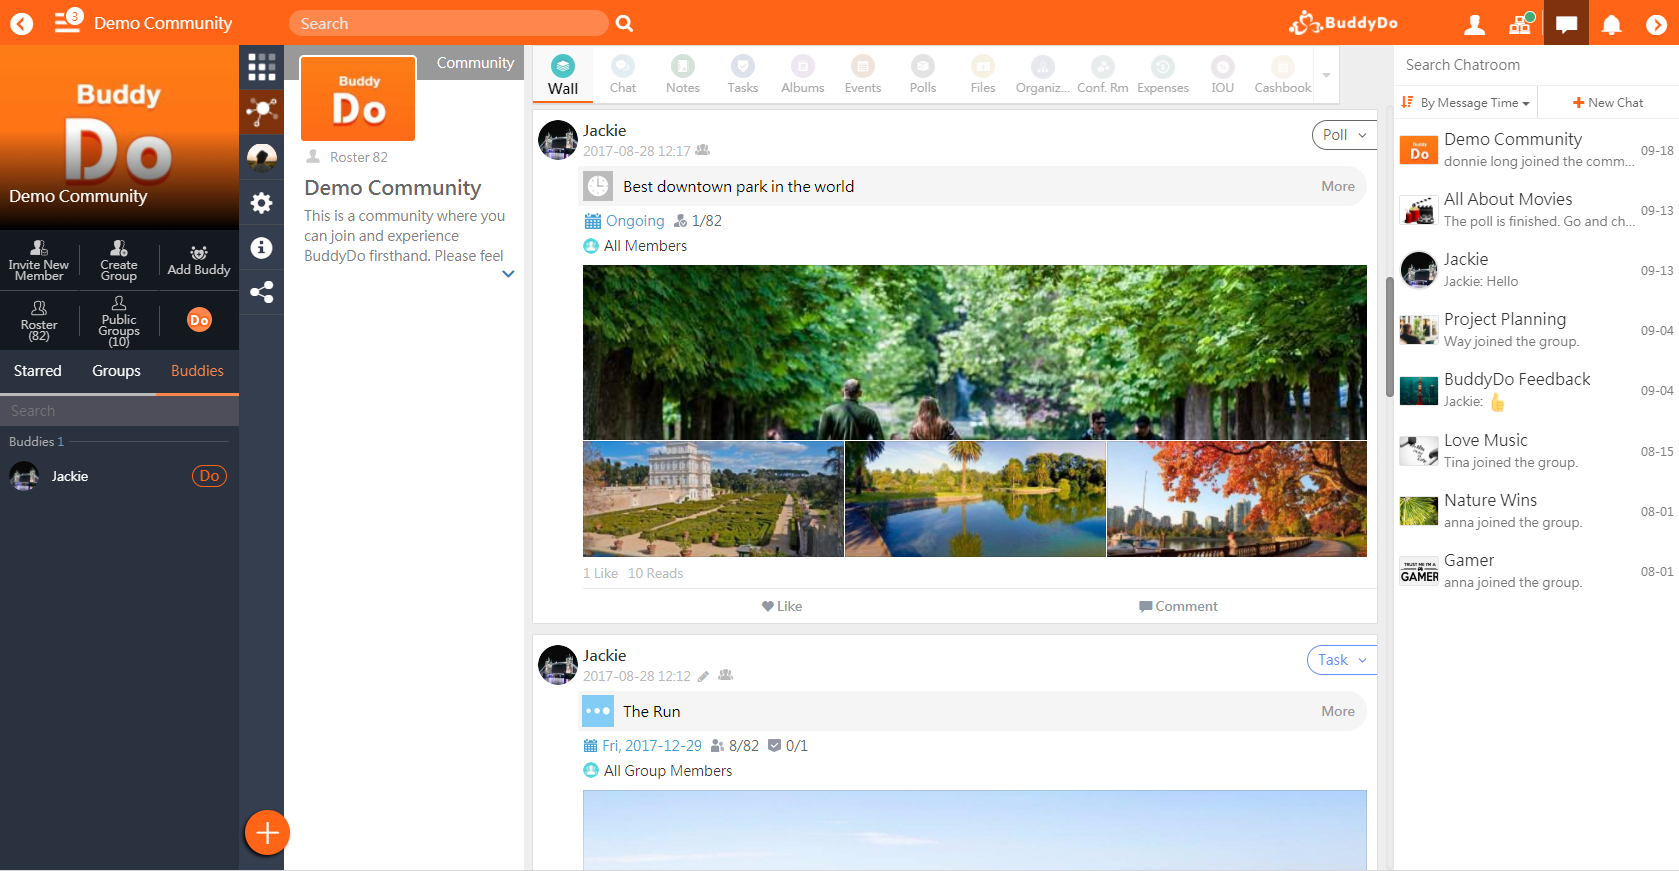Open Roster (82)
The height and width of the screenshot is (871, 1679).
(x=39, y=321)
